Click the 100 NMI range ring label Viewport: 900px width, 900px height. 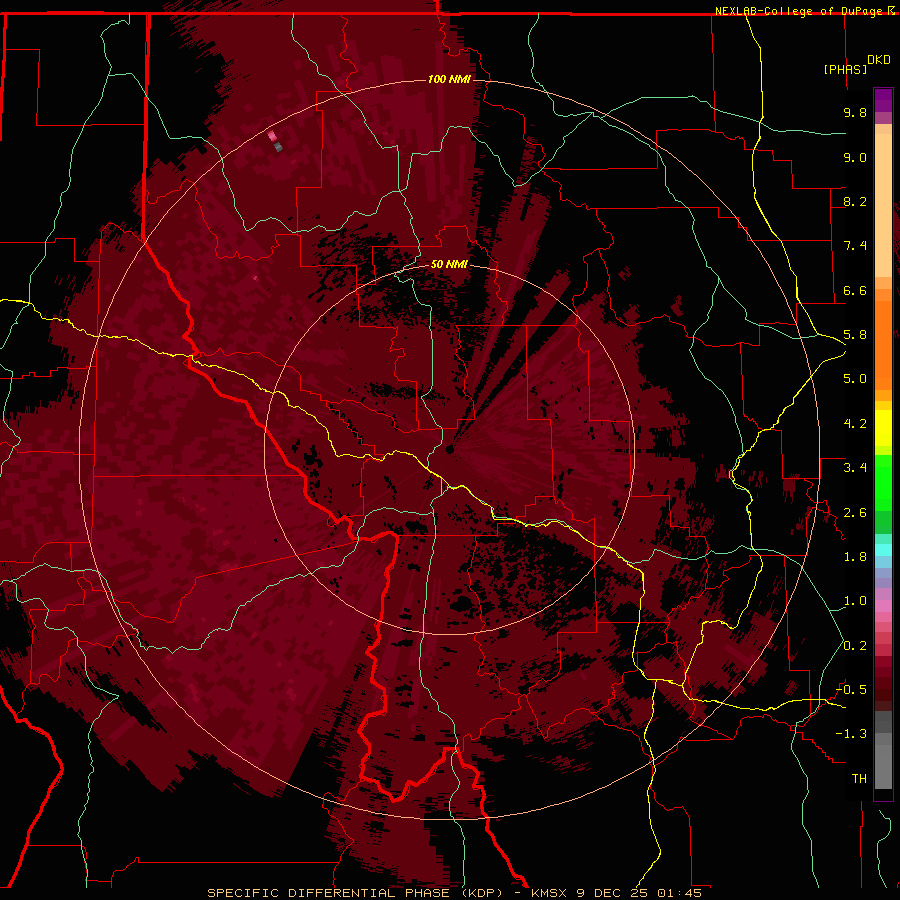[x=449, y=79]
